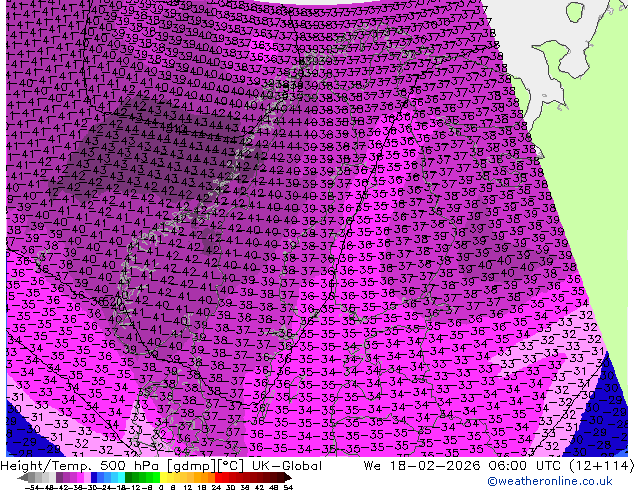The height and width of the screenshot is (490, 634).
Task: Select the dark blue legend color swatch
Action: [x=94, y=477]
